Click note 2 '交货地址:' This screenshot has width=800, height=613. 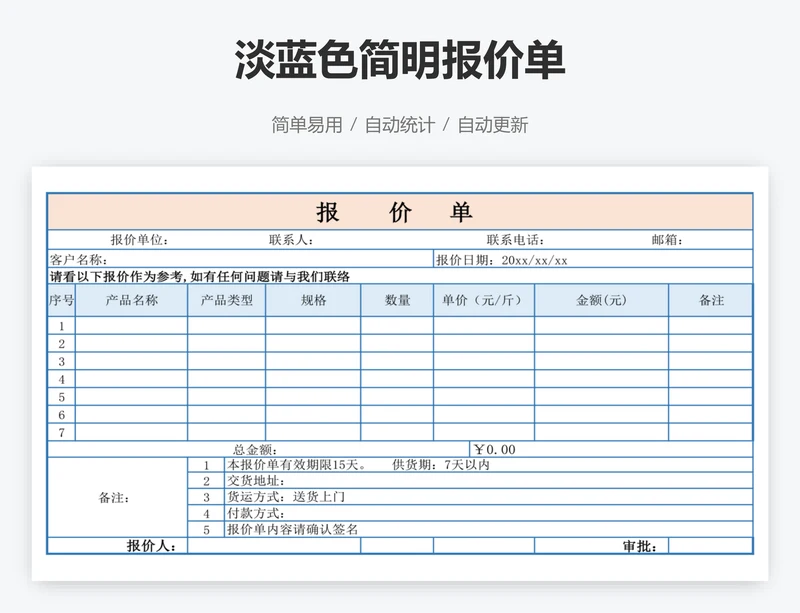256,481
